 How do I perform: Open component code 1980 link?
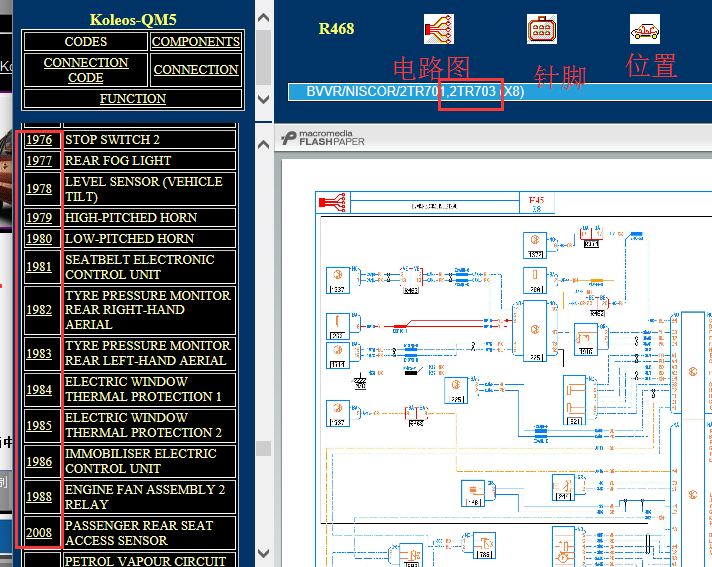click(x=39, y=238)
